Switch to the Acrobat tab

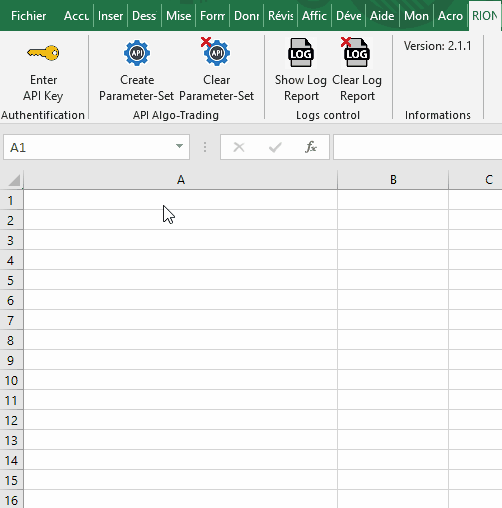coord(450,16)
